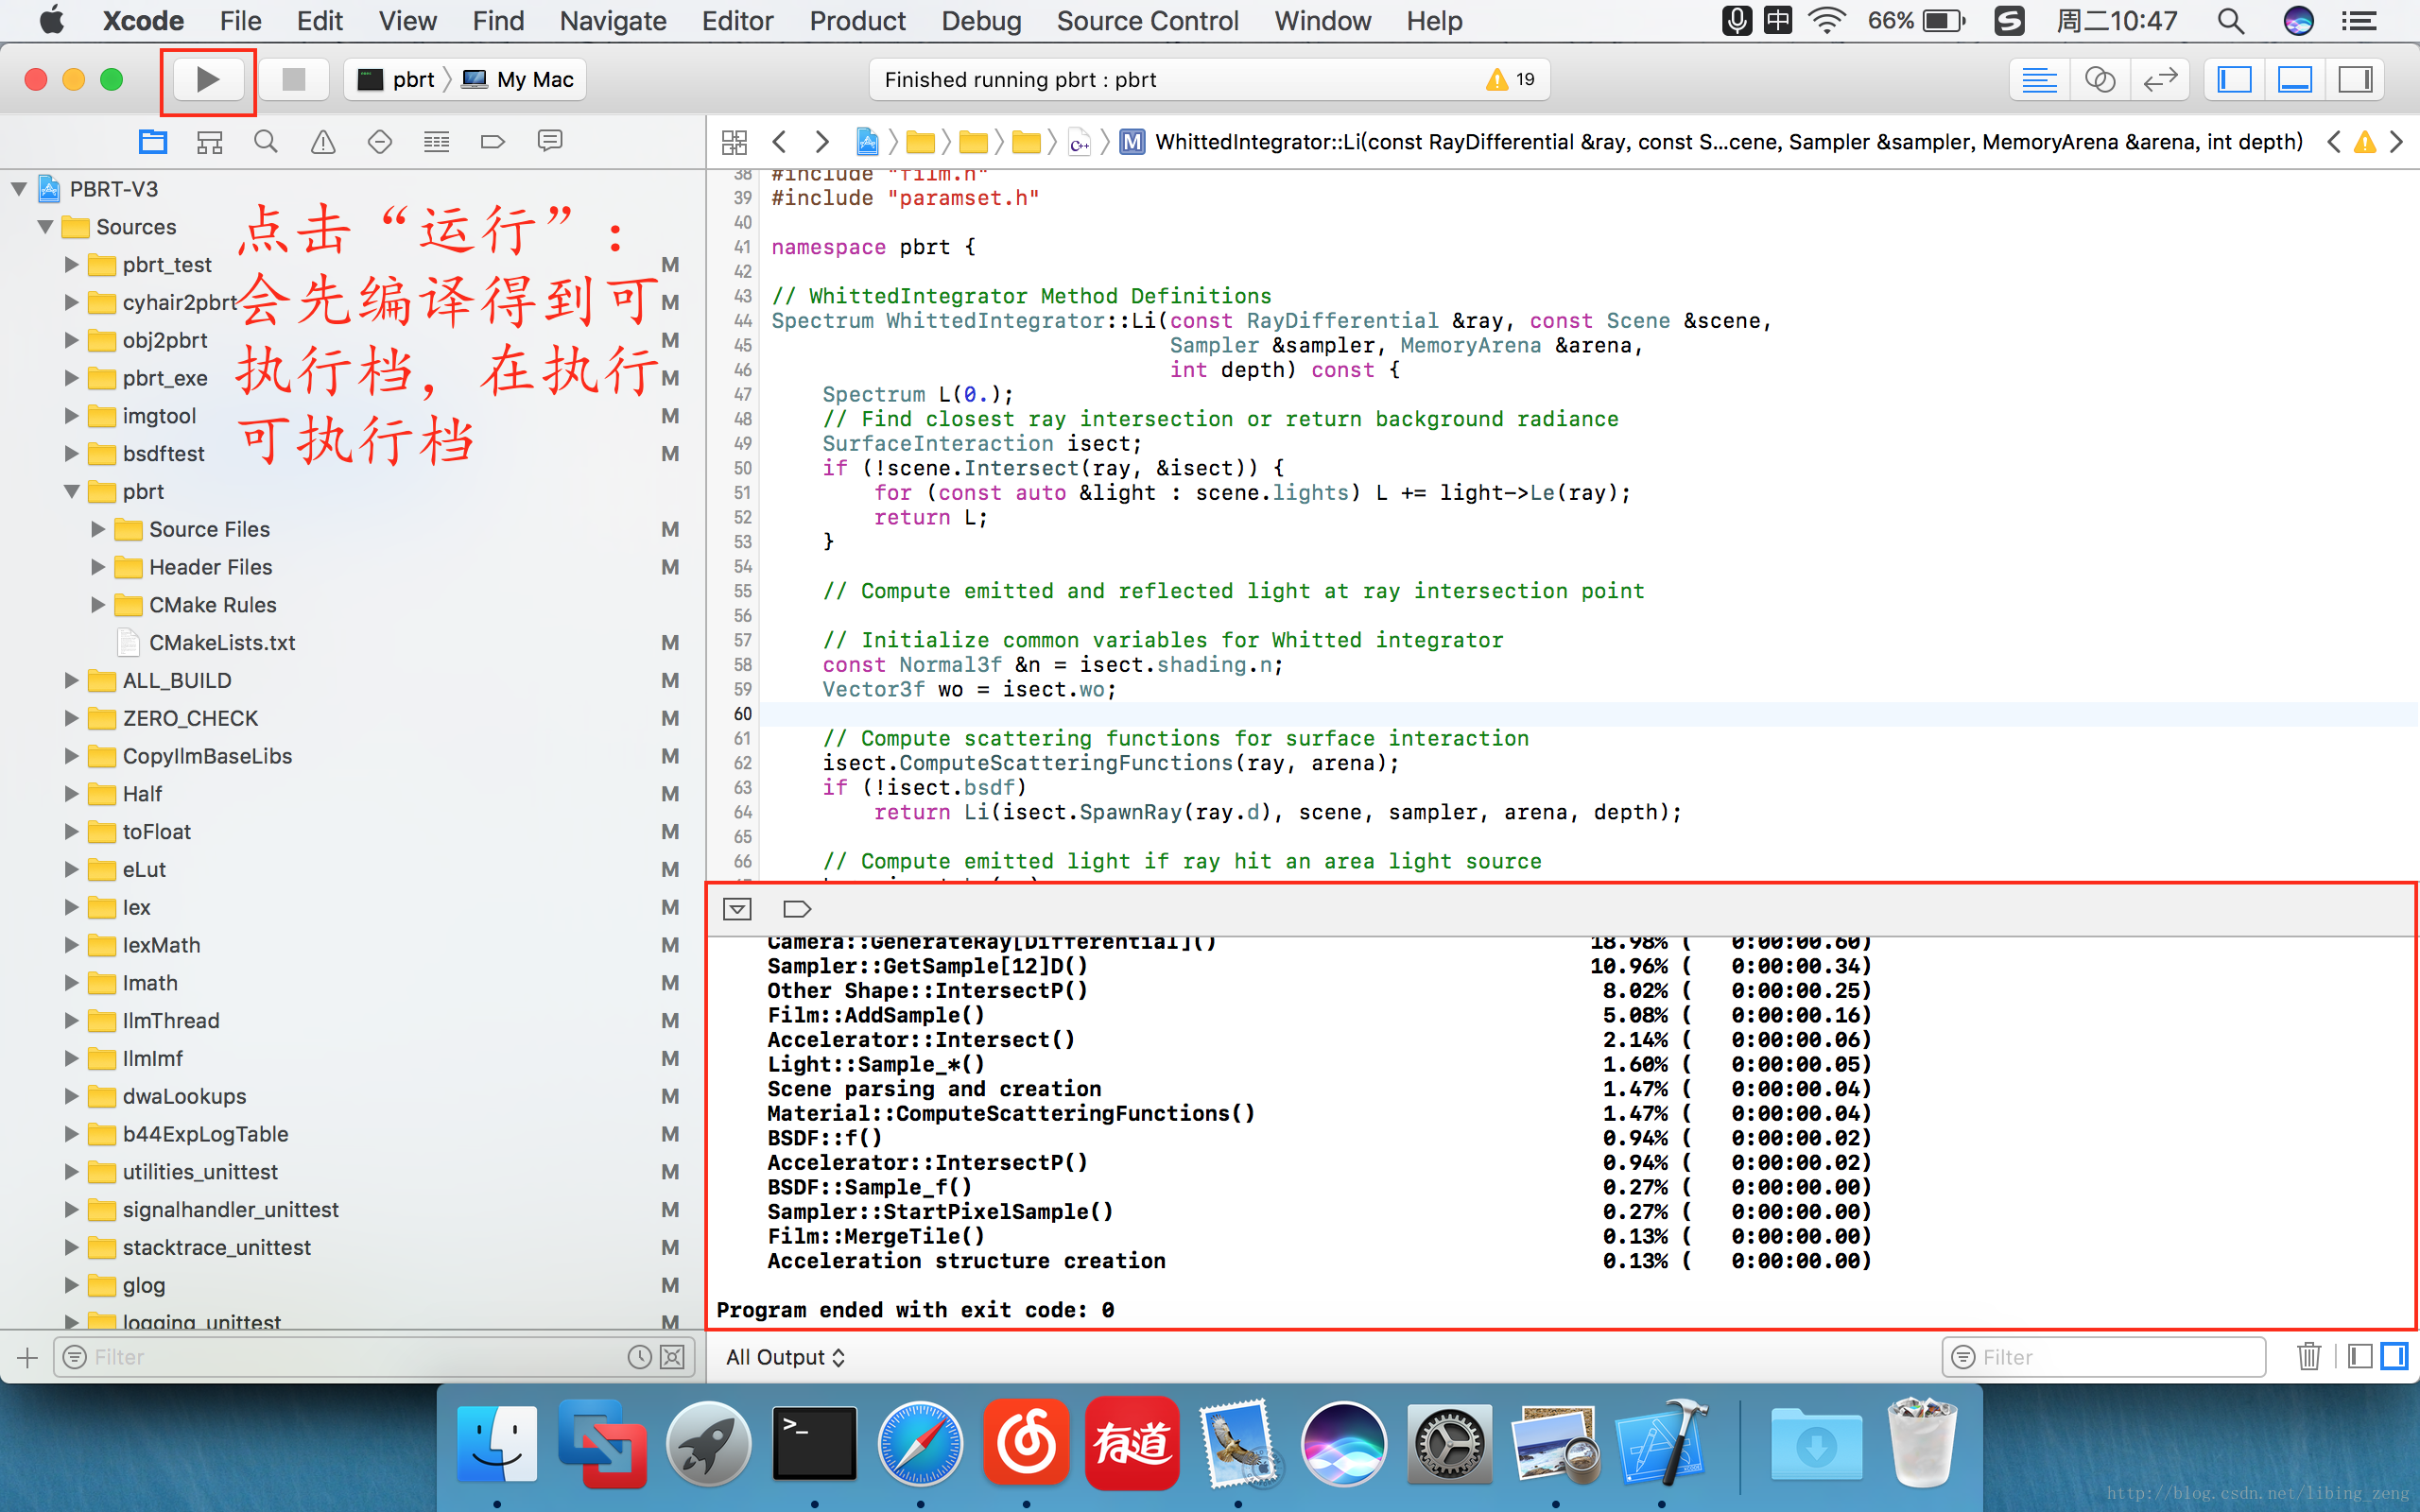Open the All Output dropdown

pos(786,1357)
